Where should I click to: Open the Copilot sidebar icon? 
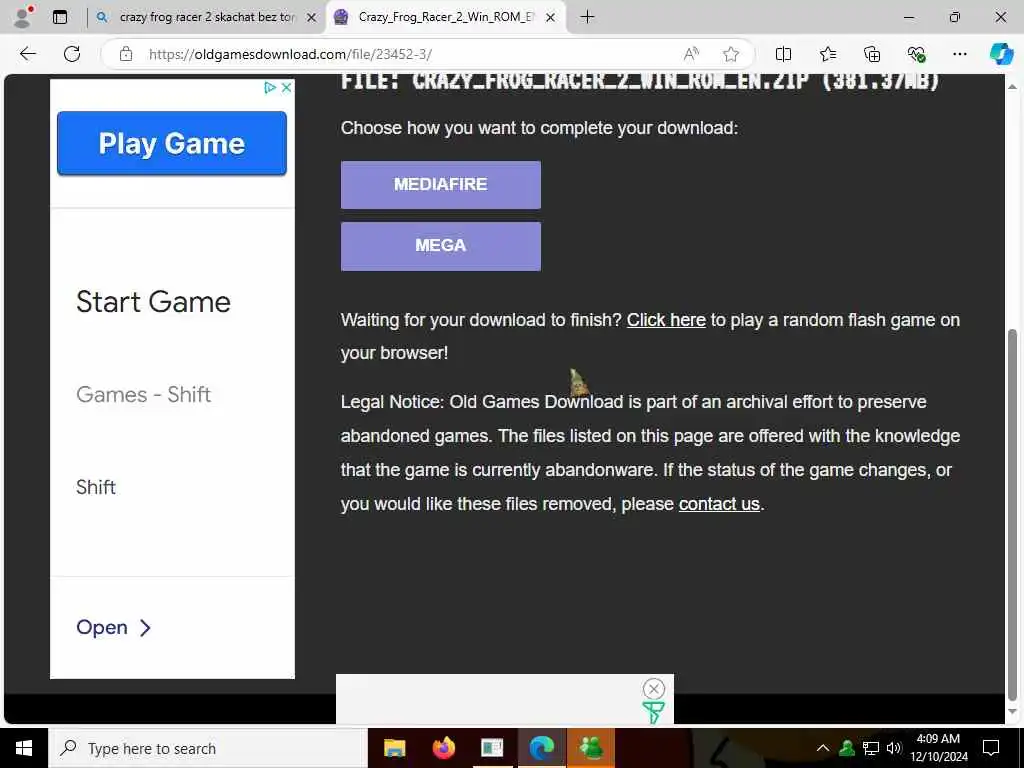point(1001,54)
